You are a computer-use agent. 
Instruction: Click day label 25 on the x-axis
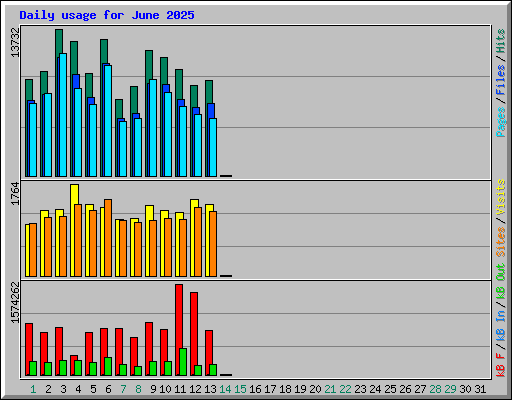point(390,389)
